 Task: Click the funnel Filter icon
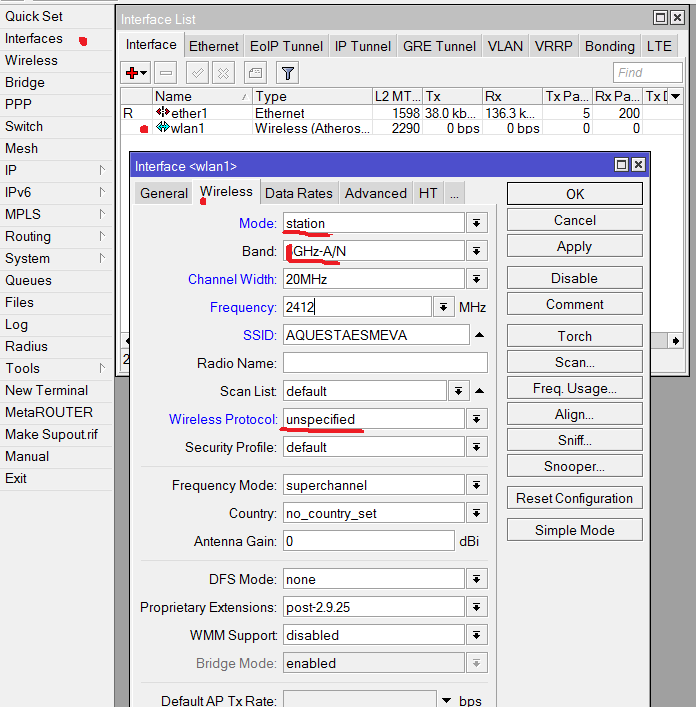(x=287, y=73)
